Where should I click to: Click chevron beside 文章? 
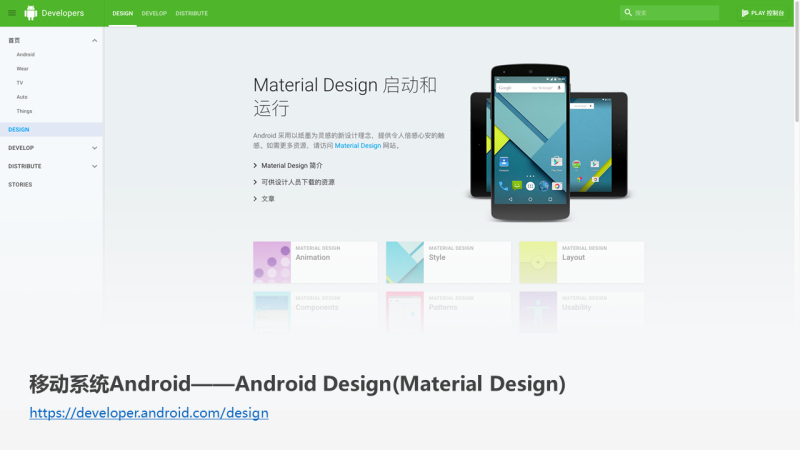[x=255, y=199]
